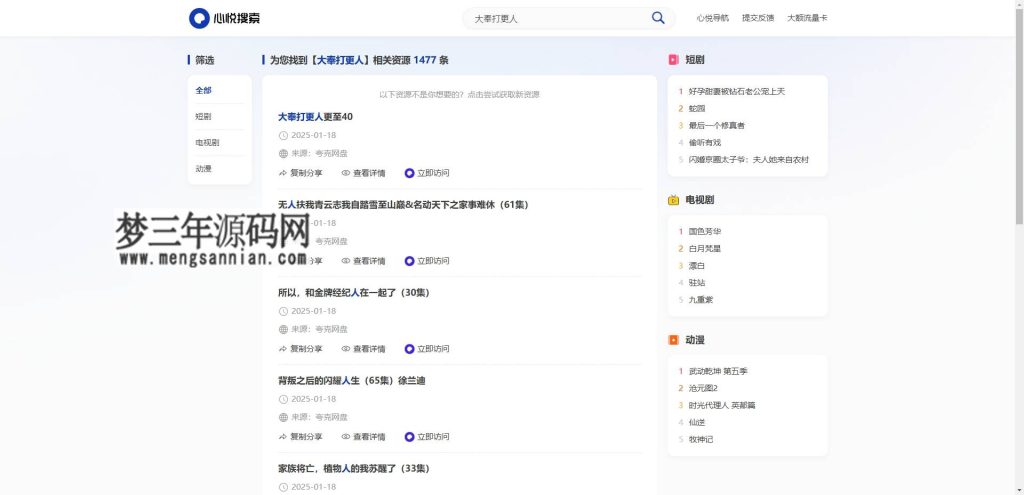
Task: Select 短剧 filter
Action: pyautogui.click(x=203, y=116)
